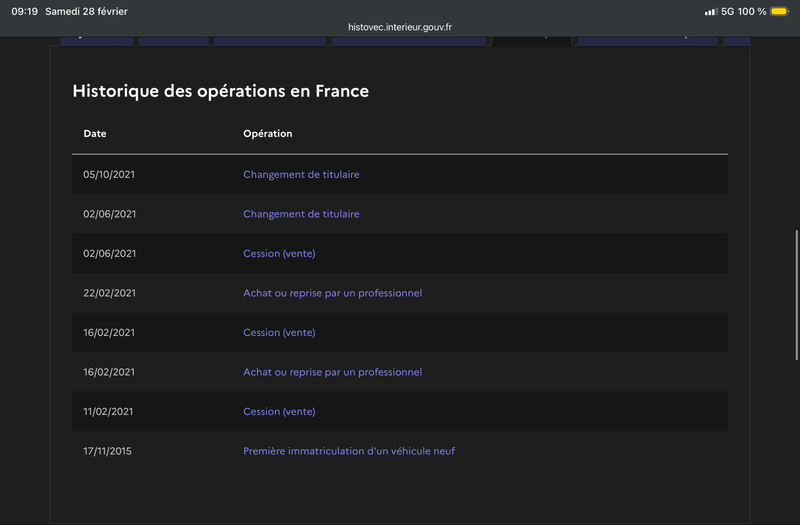Click the Date column header

(95, 134)
